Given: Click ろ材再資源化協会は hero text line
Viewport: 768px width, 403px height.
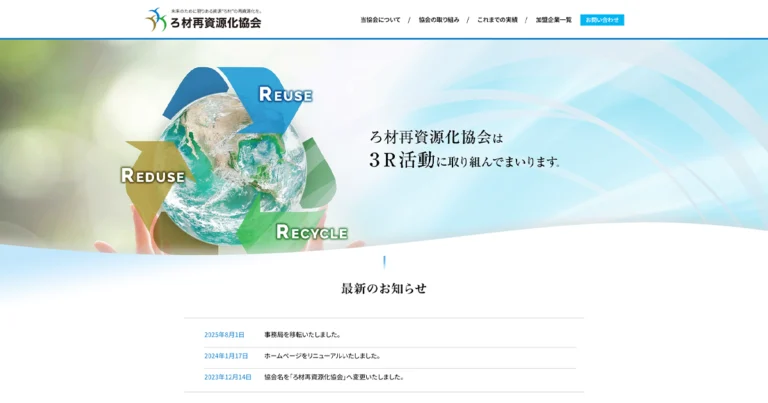Looking at the screenshot, I should pos(436,138).
